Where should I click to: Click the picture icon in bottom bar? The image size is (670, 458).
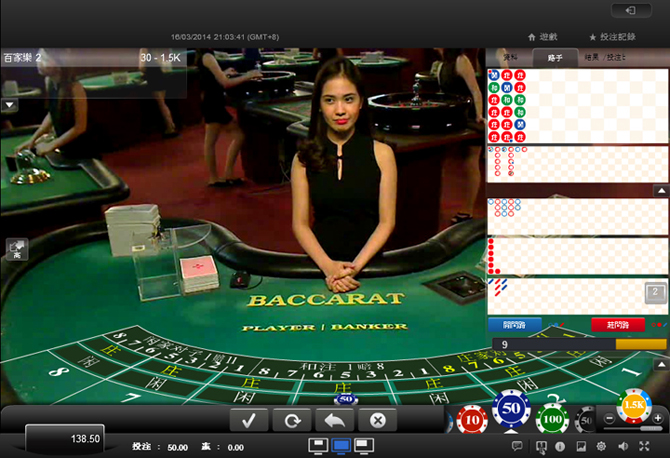pyautogui.click(x=581, y=446)
